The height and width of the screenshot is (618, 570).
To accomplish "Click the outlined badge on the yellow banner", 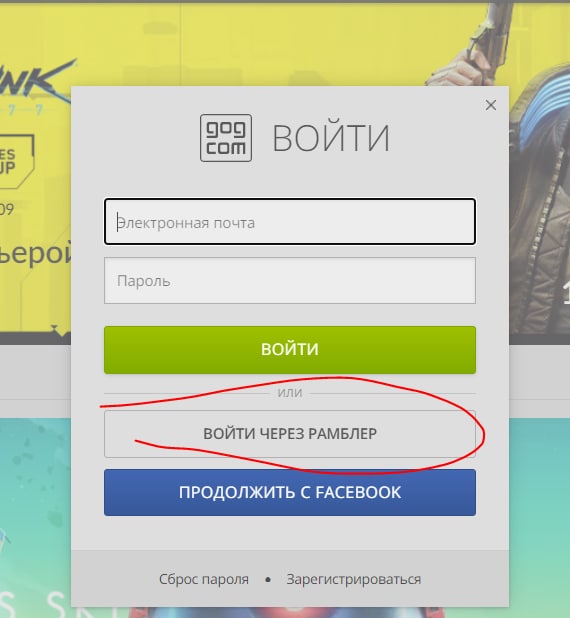I will [x=17, y=162].
